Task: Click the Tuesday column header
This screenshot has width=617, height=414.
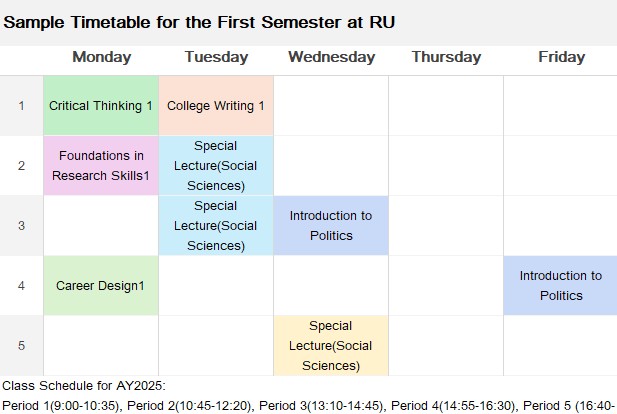Action: (x=216, y=57)
